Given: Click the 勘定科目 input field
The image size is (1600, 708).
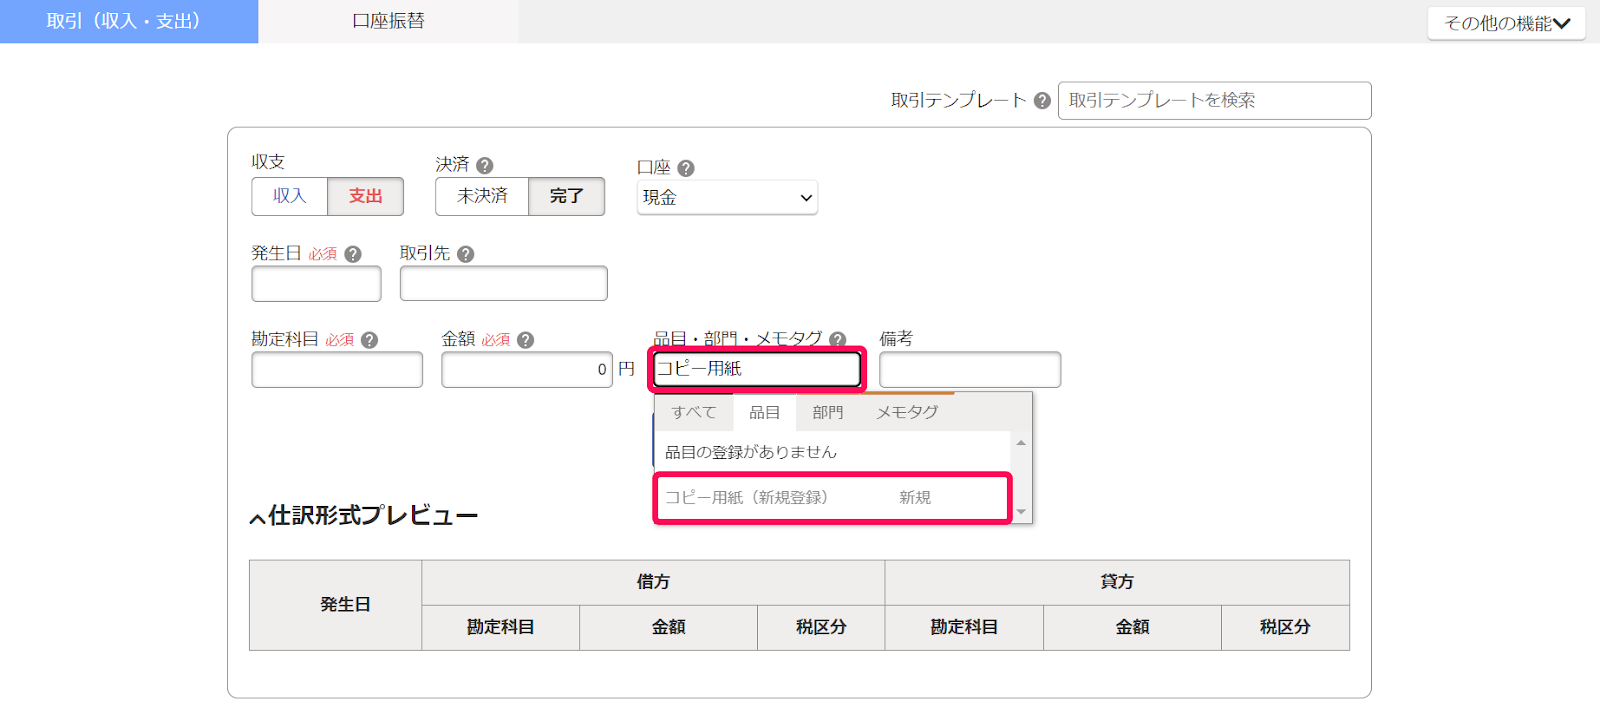Looking at the screenshot, I should (x=337, y=370).
